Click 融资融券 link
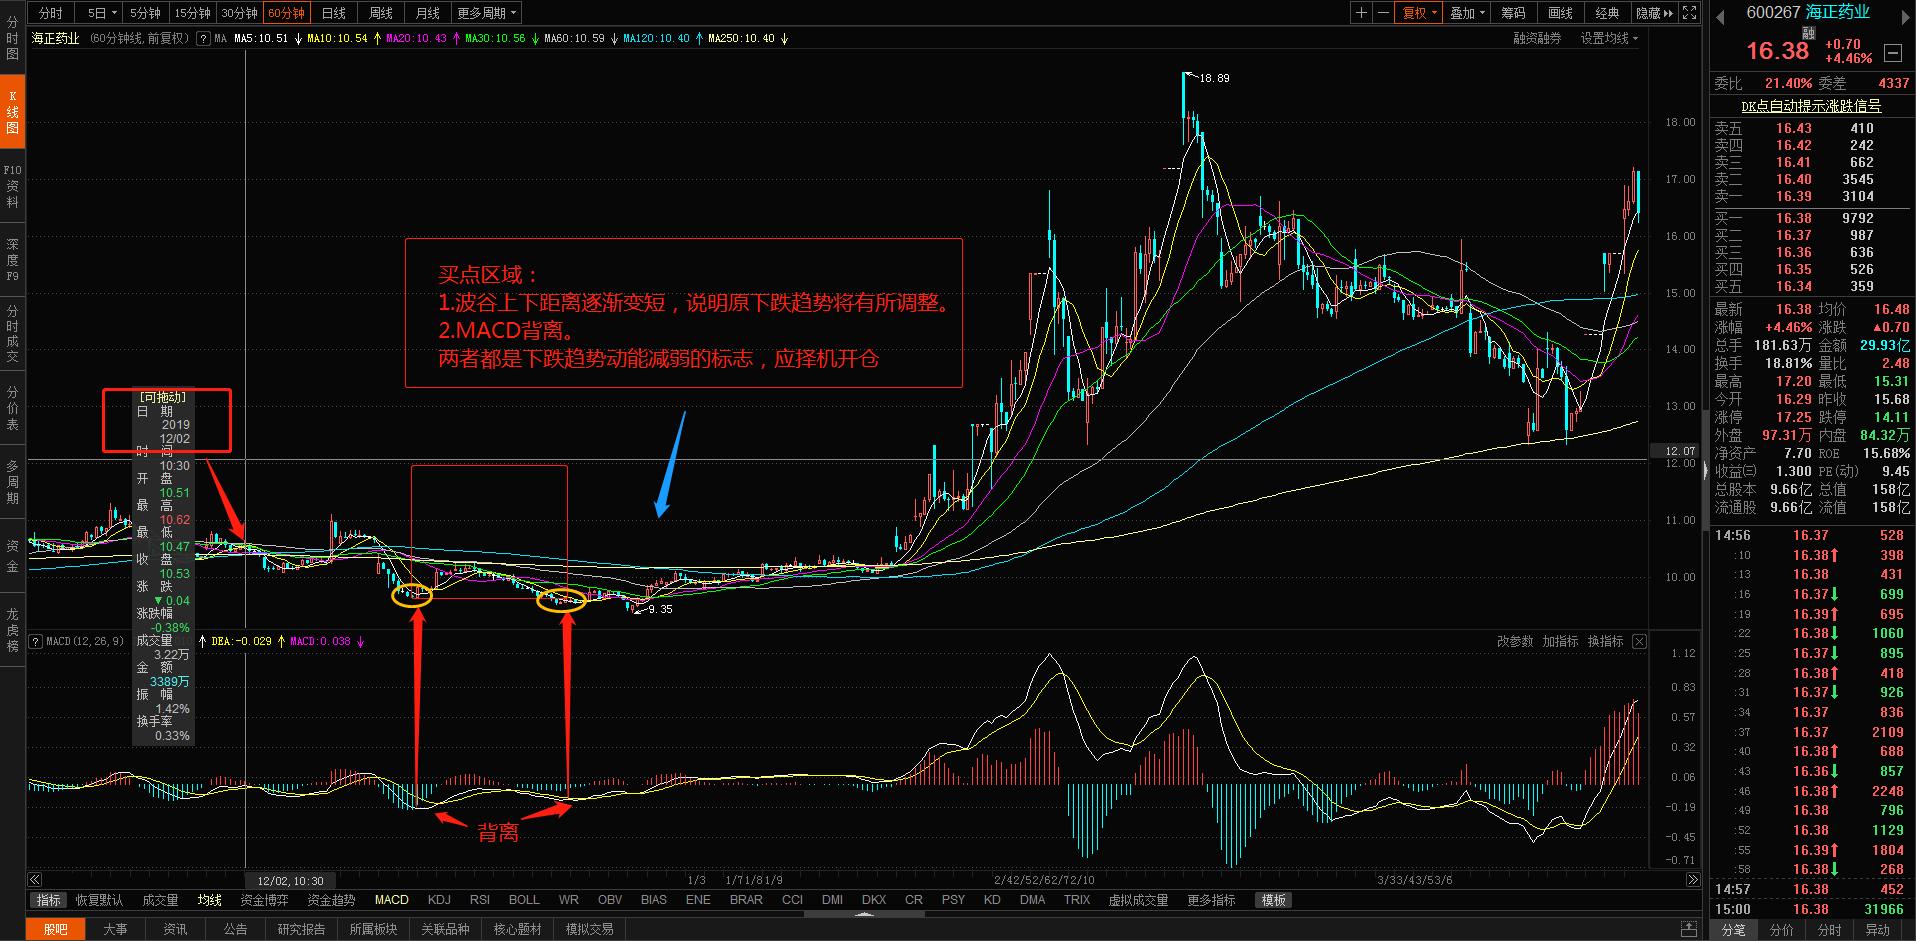Viewport: 1916px width, 941px height. [1537, 39]
